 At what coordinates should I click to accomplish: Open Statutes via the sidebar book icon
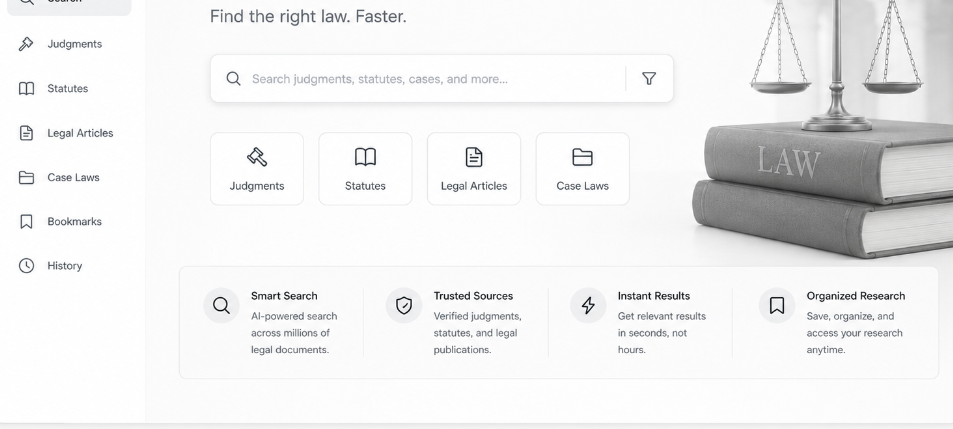point(26,89)
